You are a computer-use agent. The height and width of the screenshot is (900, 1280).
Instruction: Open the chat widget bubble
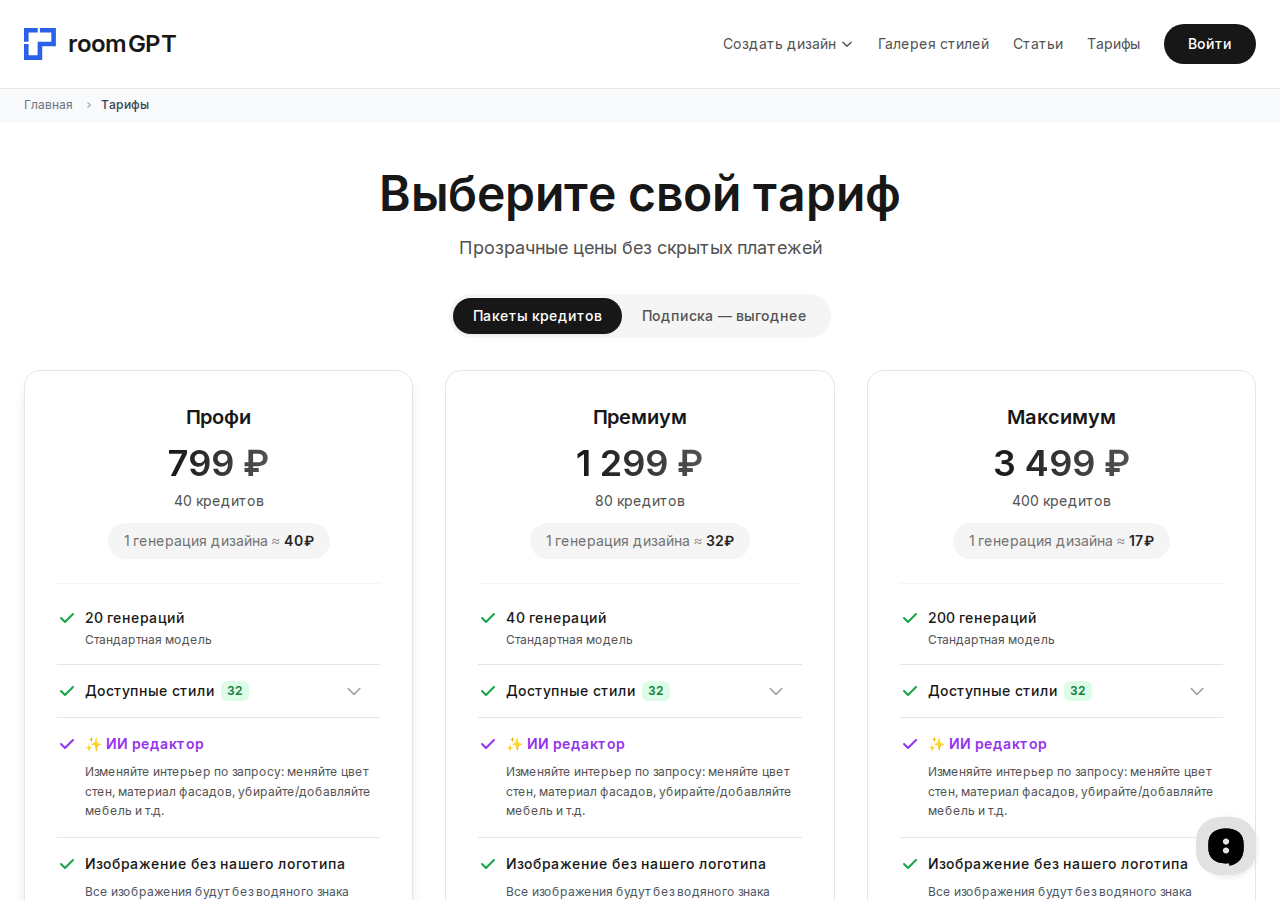tap(1226, 846)
